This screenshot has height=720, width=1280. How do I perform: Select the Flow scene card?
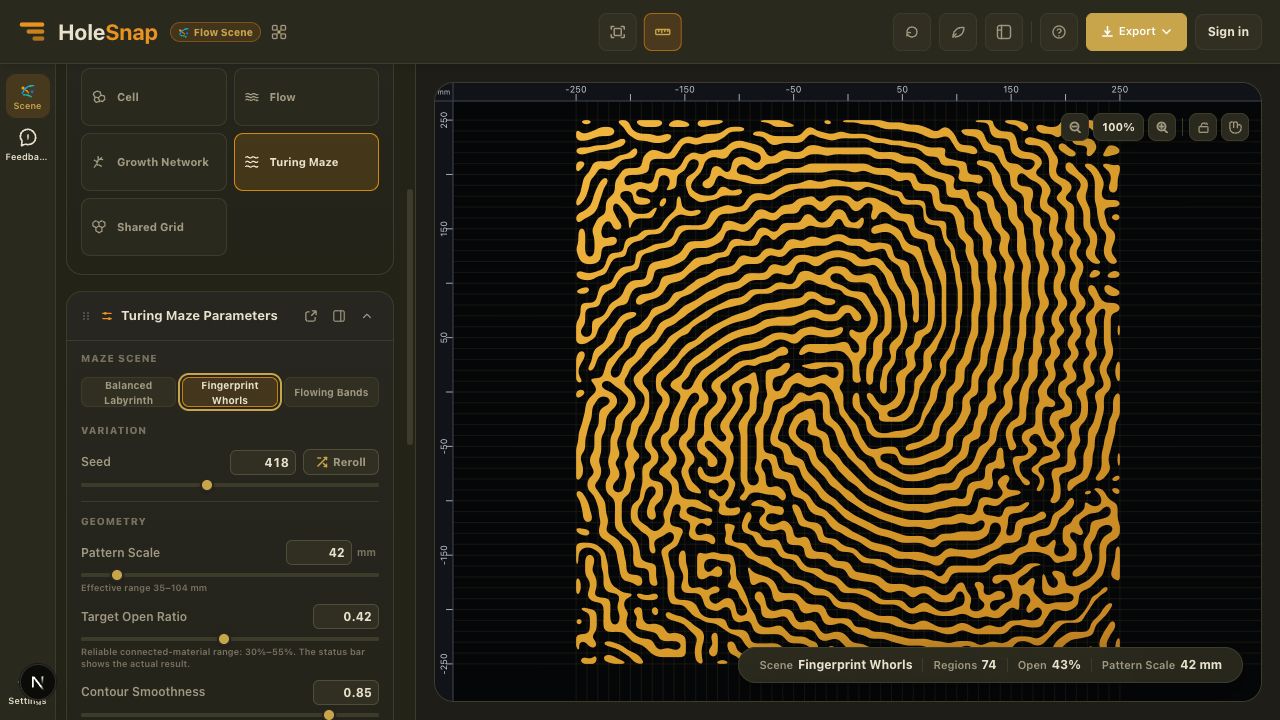click(306, 97)
